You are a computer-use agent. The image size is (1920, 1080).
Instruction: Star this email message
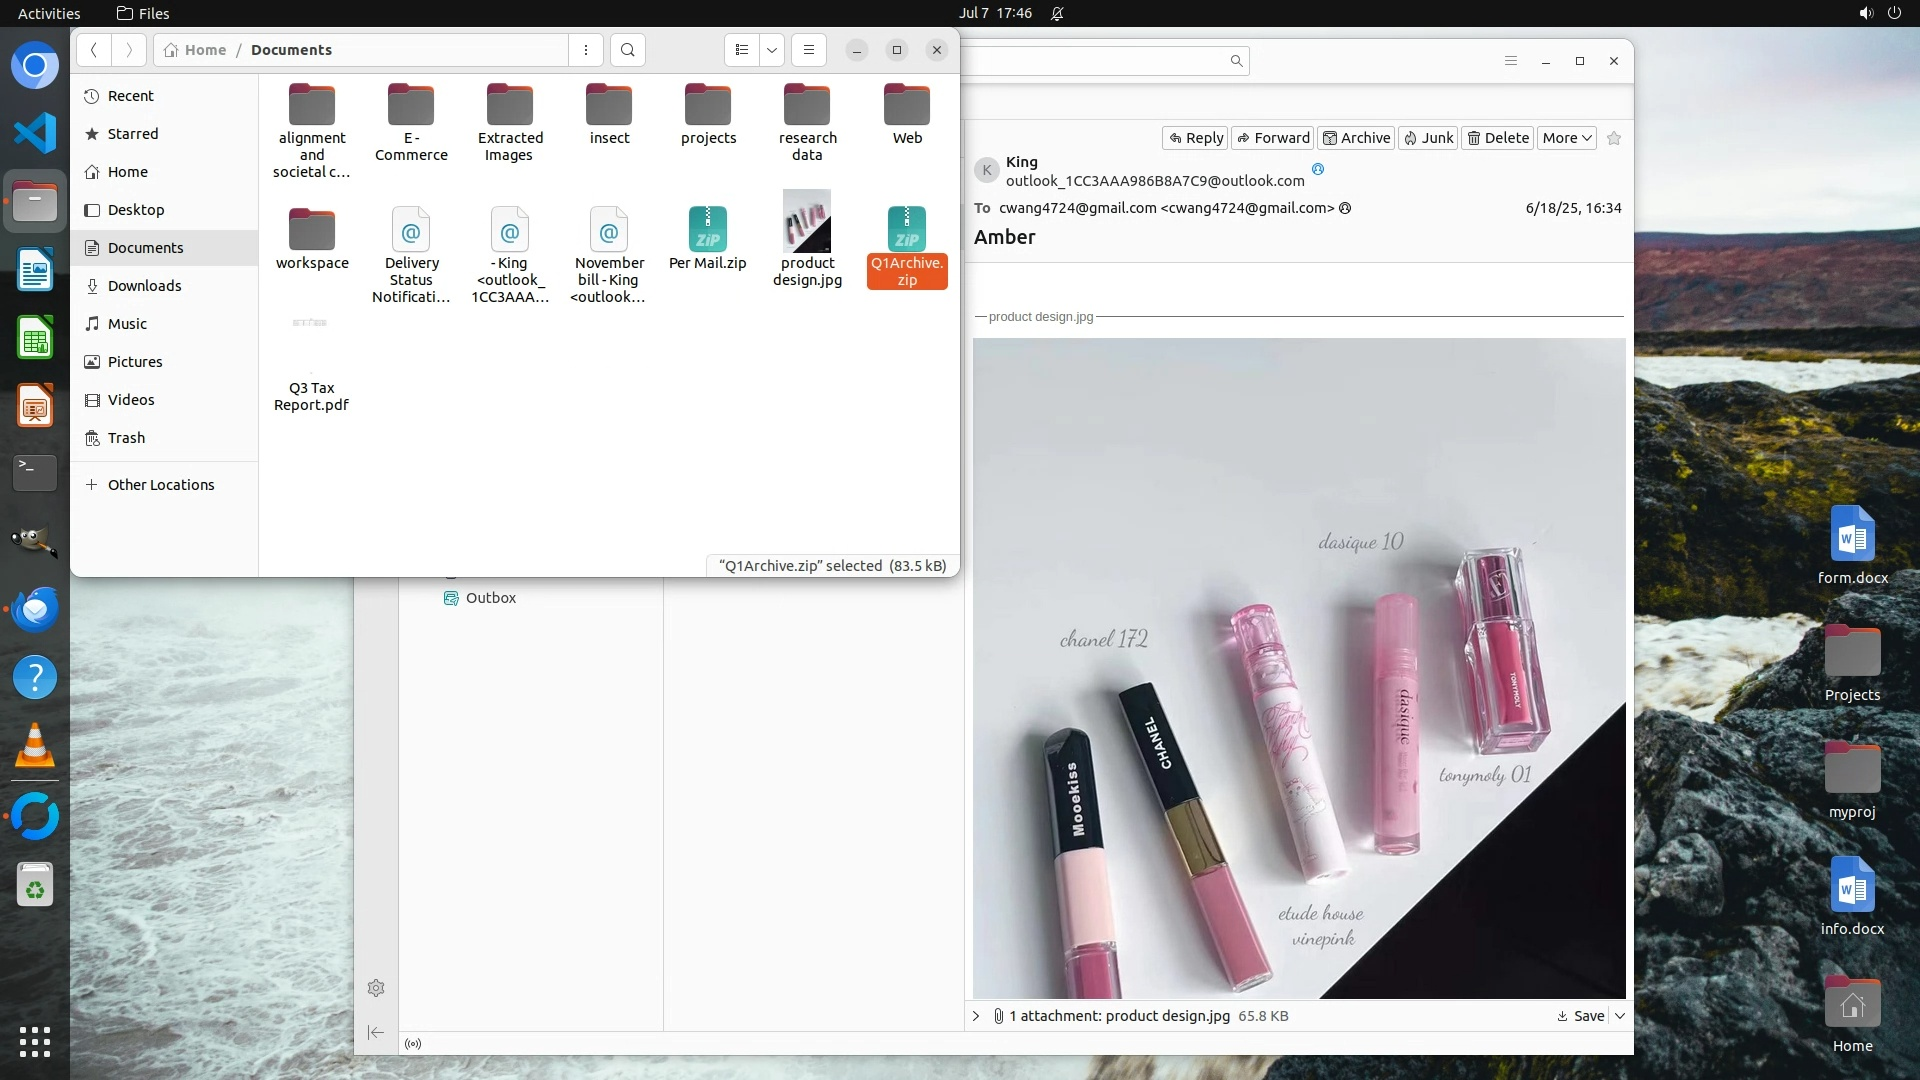tap(1614, 138)
